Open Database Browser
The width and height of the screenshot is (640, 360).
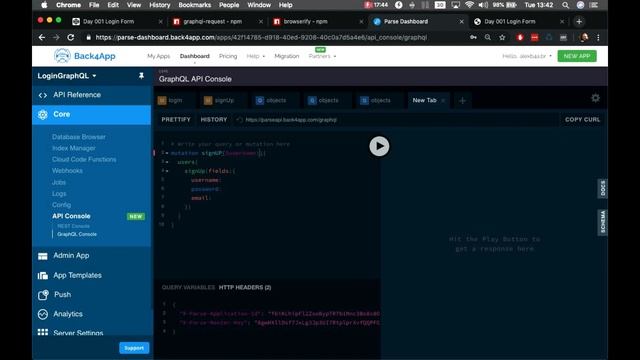click(x=79, y=137)
